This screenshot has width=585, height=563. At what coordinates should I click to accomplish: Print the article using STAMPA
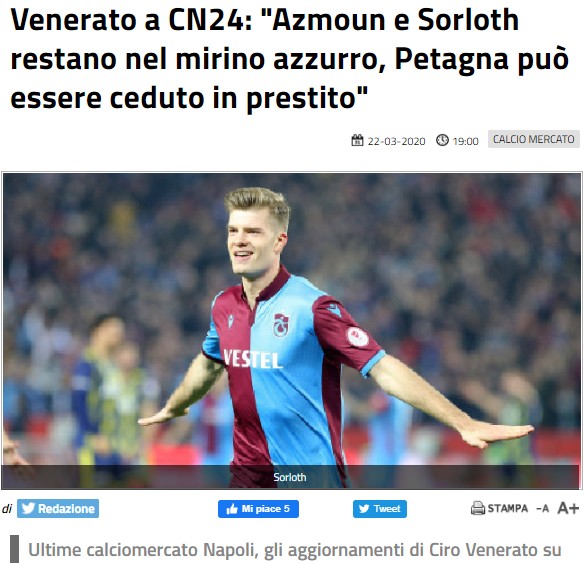(x=499, y=508)
